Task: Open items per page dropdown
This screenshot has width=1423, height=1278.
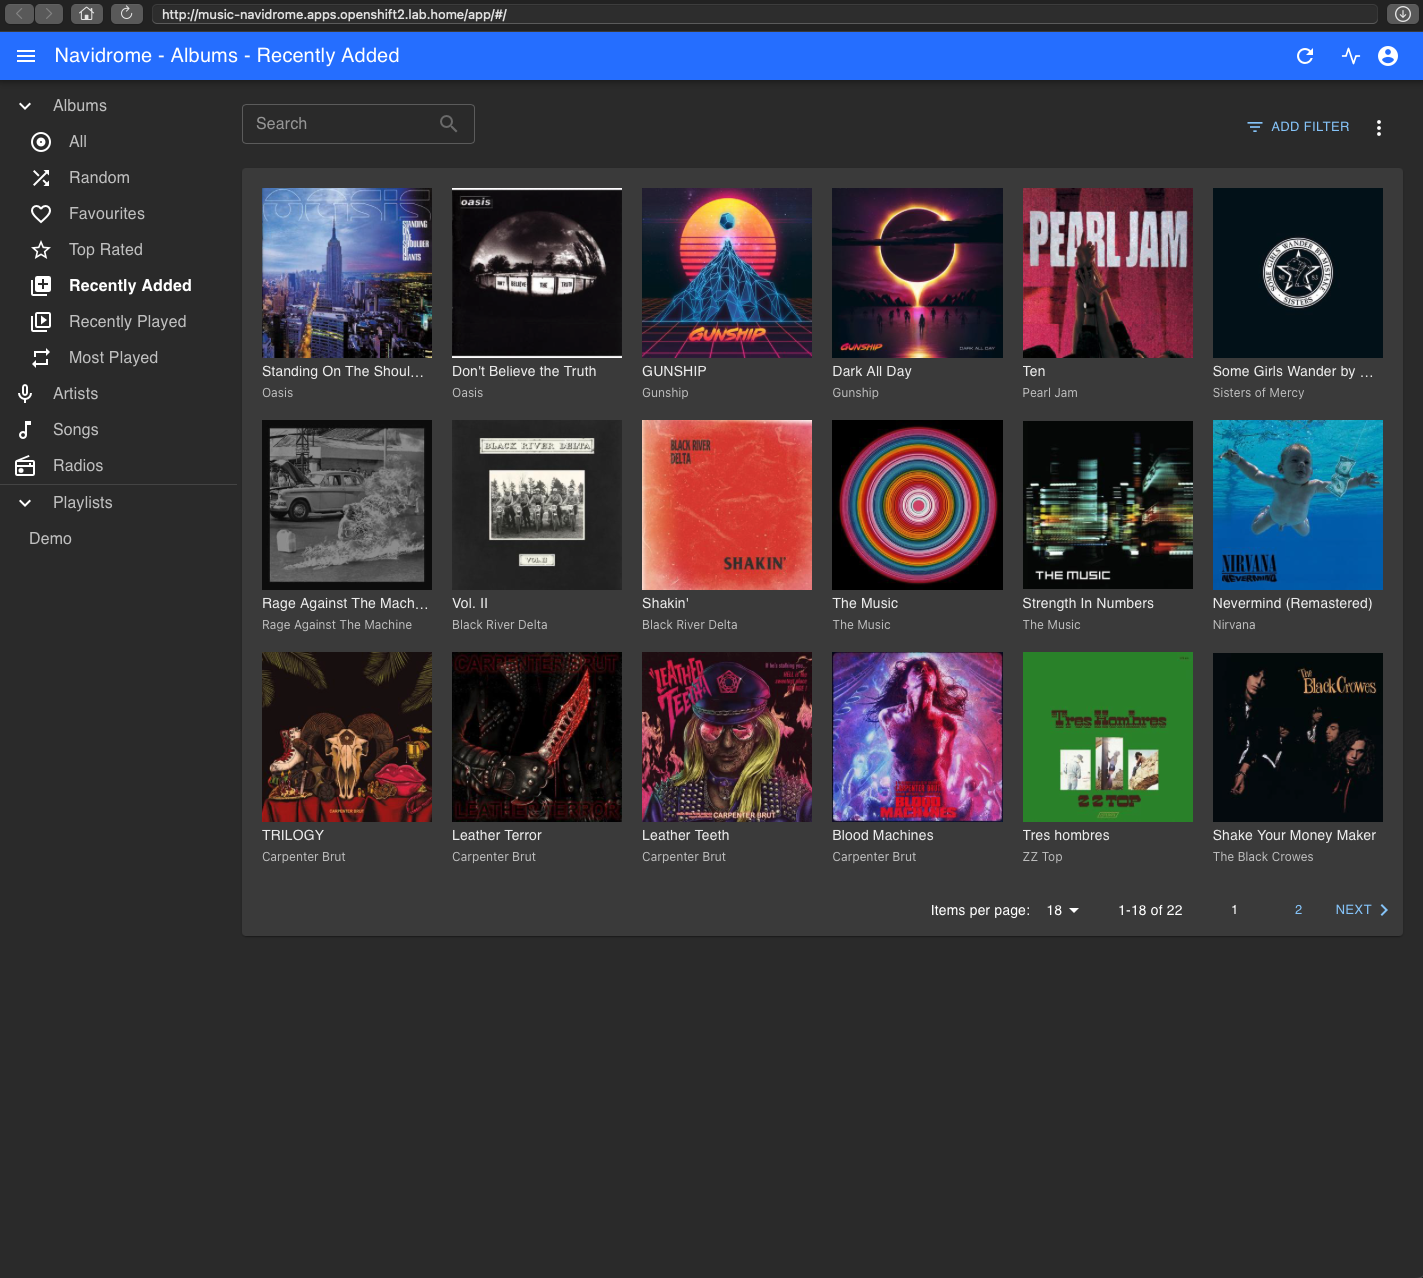Action: [1063, 910]
